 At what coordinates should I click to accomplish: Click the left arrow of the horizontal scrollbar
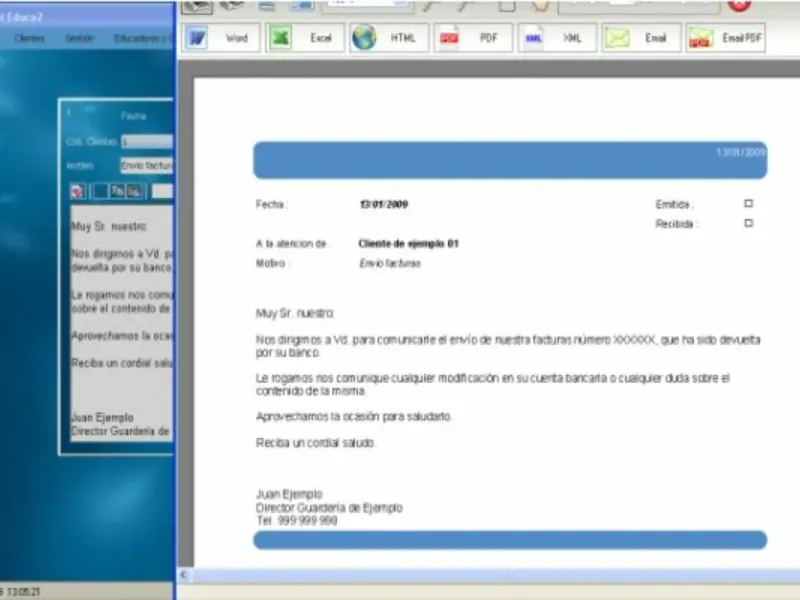tap(184, 575)
